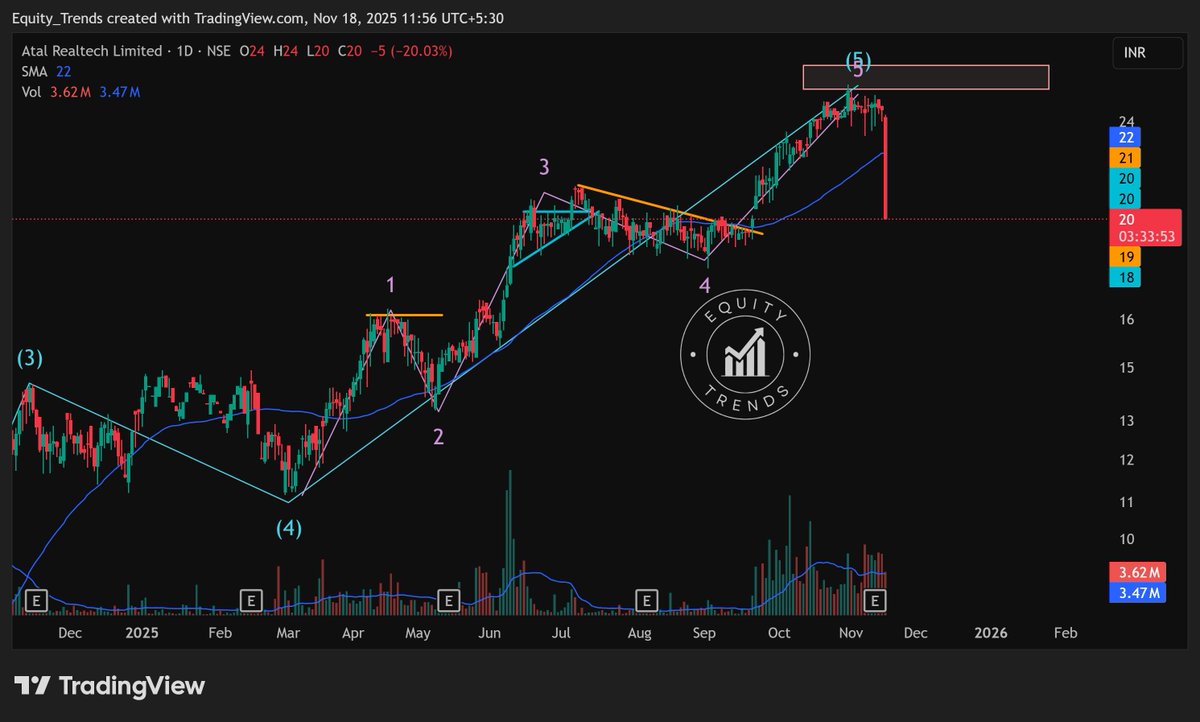The image size is (1200, 722).
Task: Open the INR currency selector
Action: coord(1147,52)
